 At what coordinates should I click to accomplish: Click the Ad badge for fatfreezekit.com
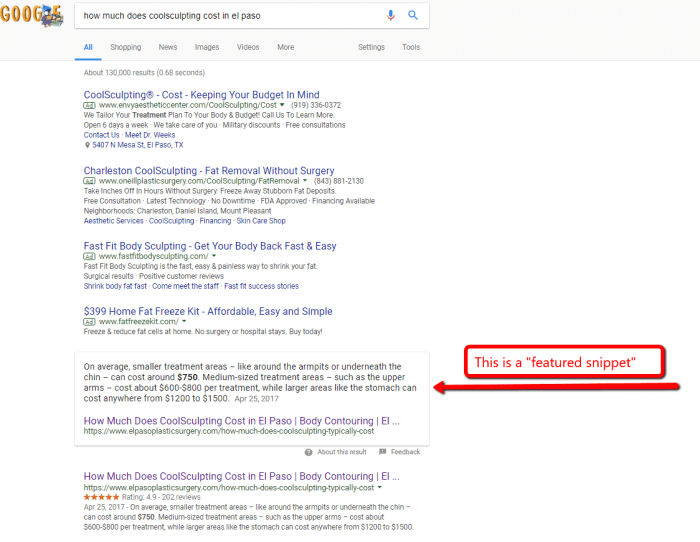coord(89,322)
